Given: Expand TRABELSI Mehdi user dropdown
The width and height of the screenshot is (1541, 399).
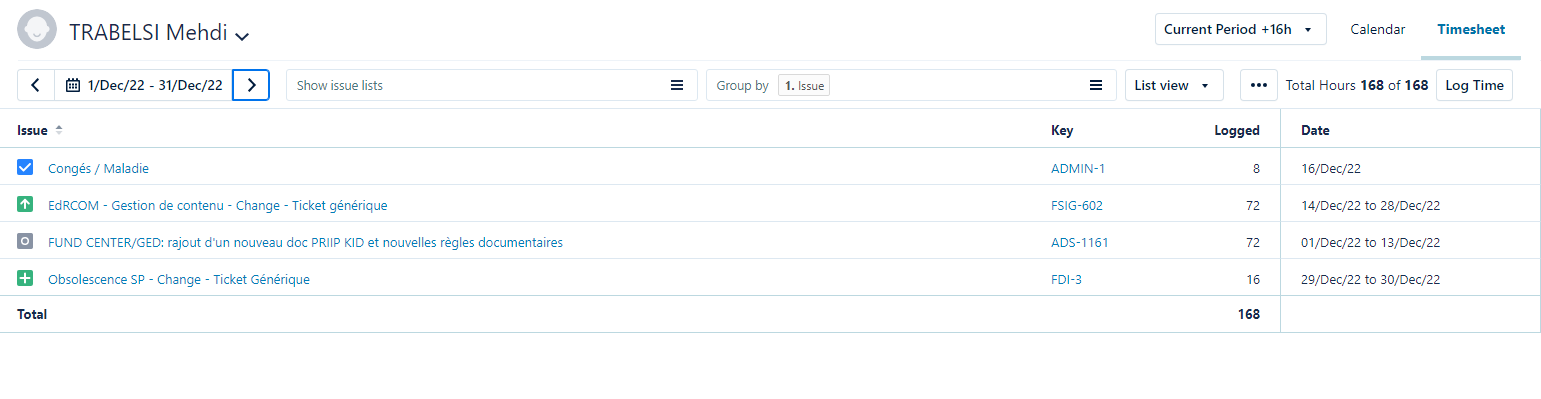Looking at the screenshot, I should click(x=241, y=35).
